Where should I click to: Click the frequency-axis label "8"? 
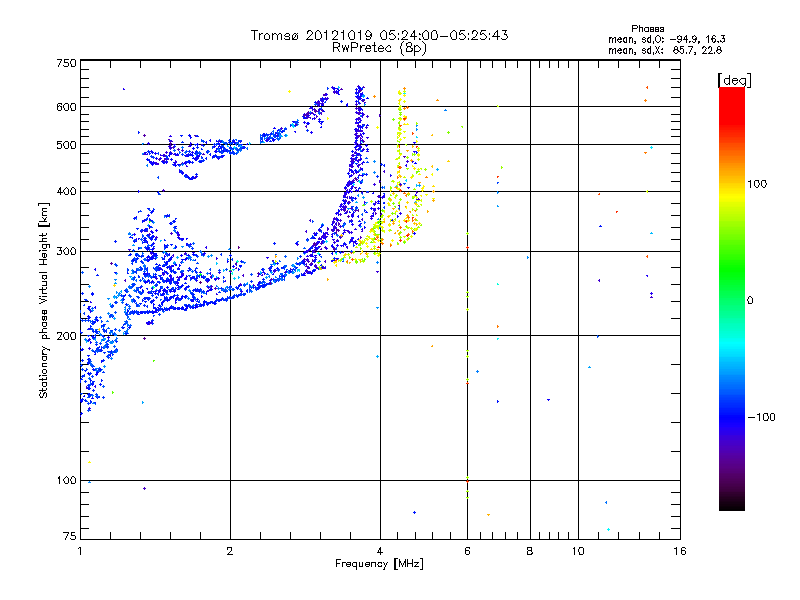pyautogui.click(x=530, y=551)
